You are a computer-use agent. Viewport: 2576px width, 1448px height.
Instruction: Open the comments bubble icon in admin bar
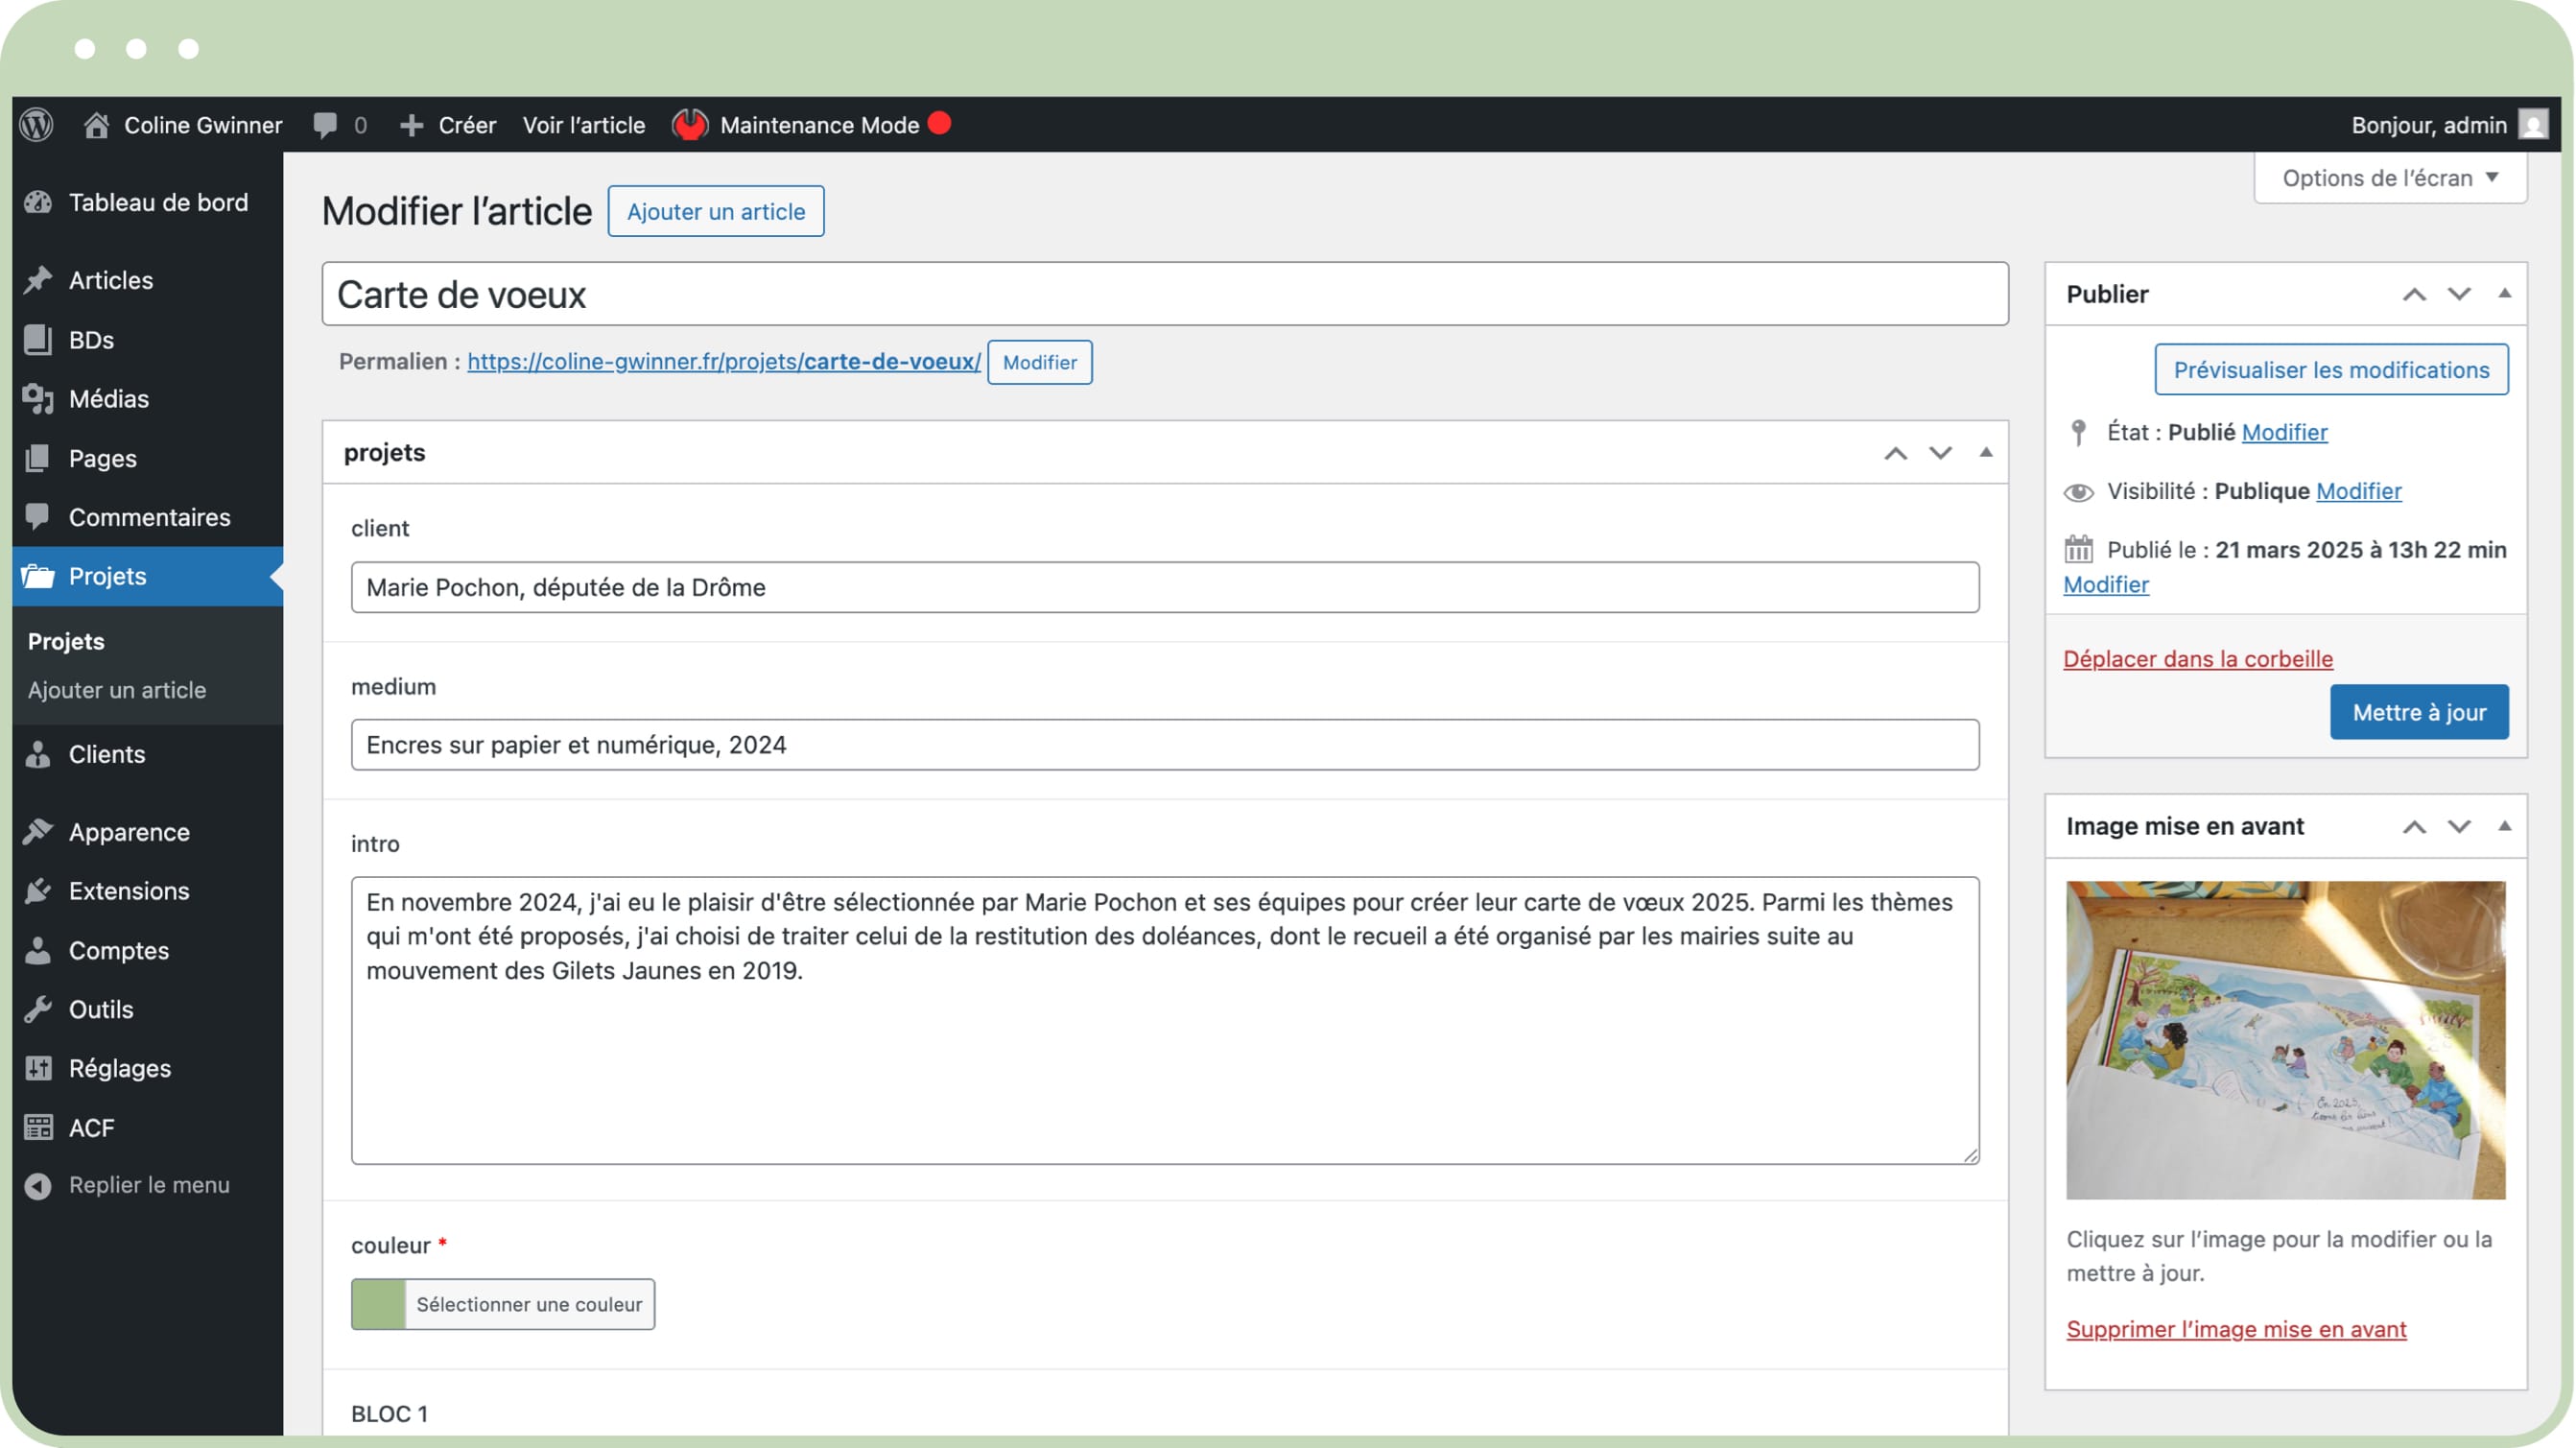(x=325, y=125)
